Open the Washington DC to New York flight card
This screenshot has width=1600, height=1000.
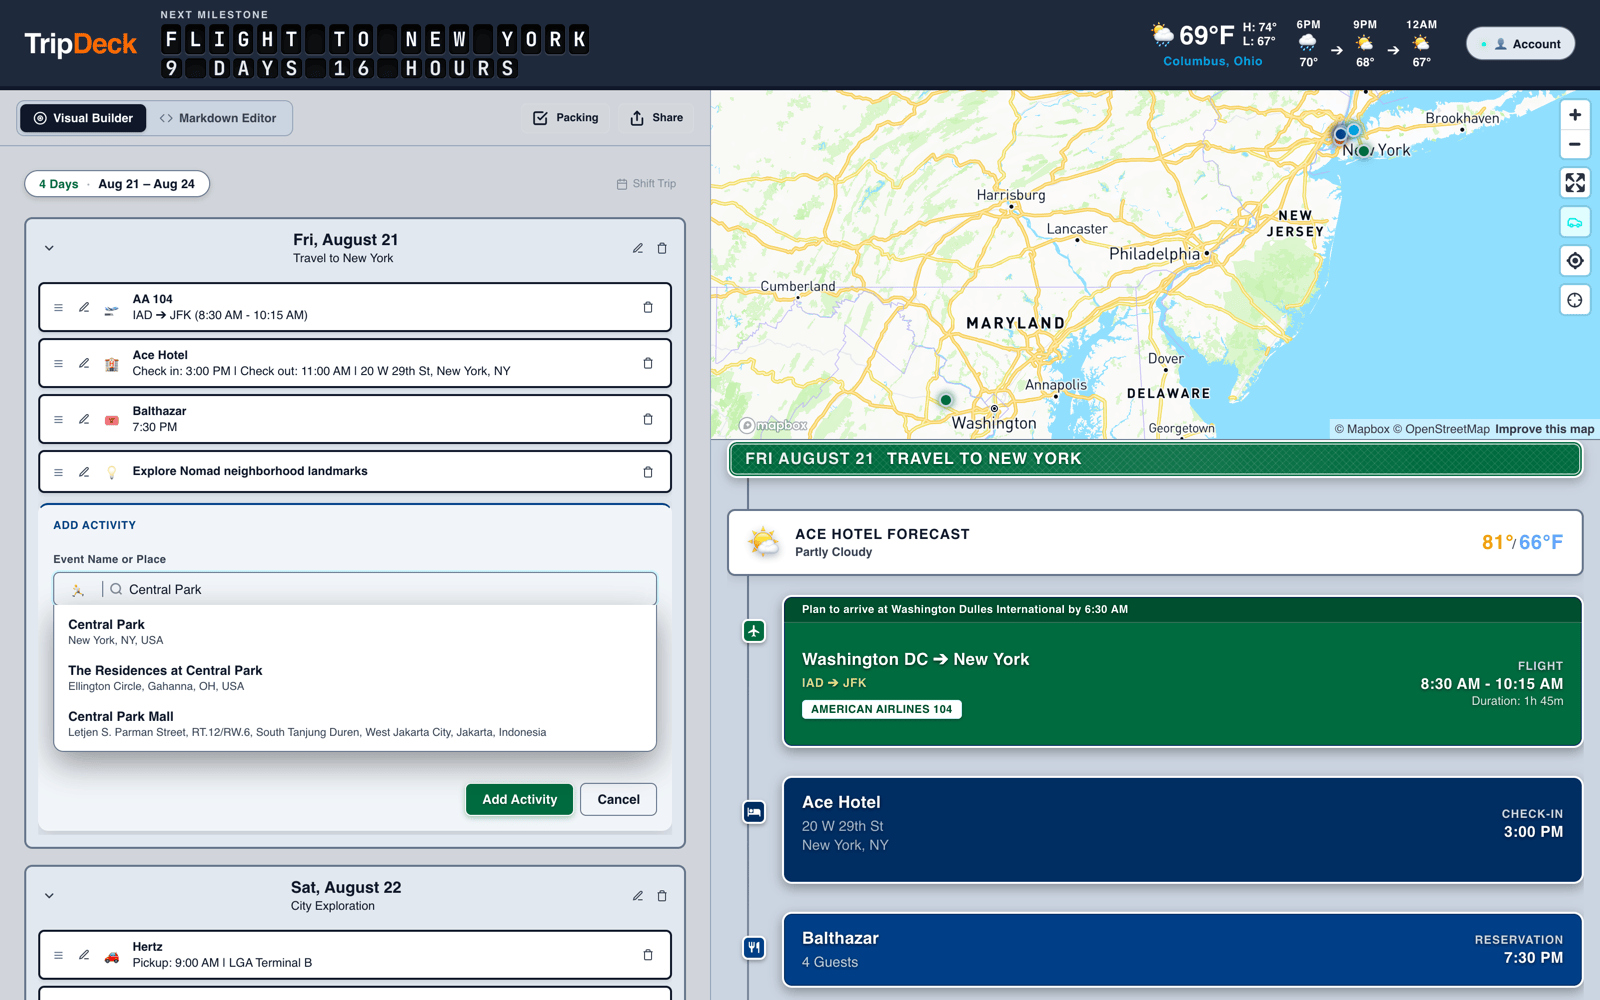1182,672
